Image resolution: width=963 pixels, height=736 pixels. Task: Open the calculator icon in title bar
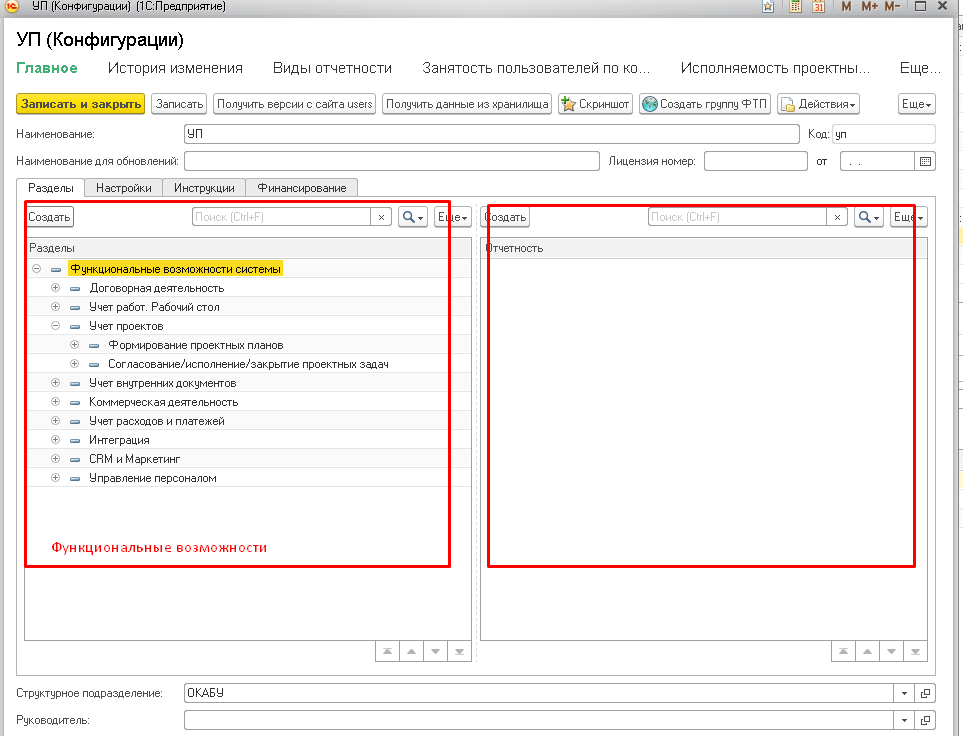(x=796, y=7)
